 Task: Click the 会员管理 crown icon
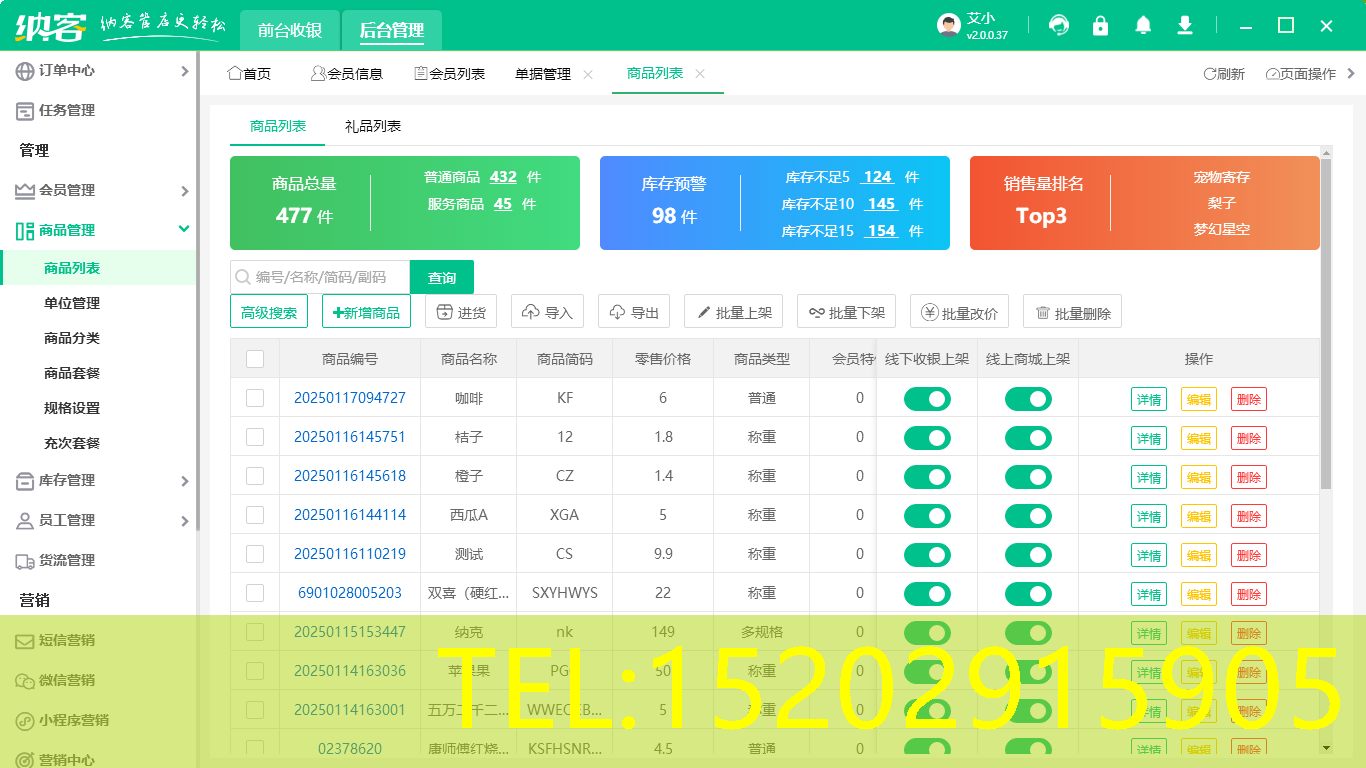click(25, 191)
